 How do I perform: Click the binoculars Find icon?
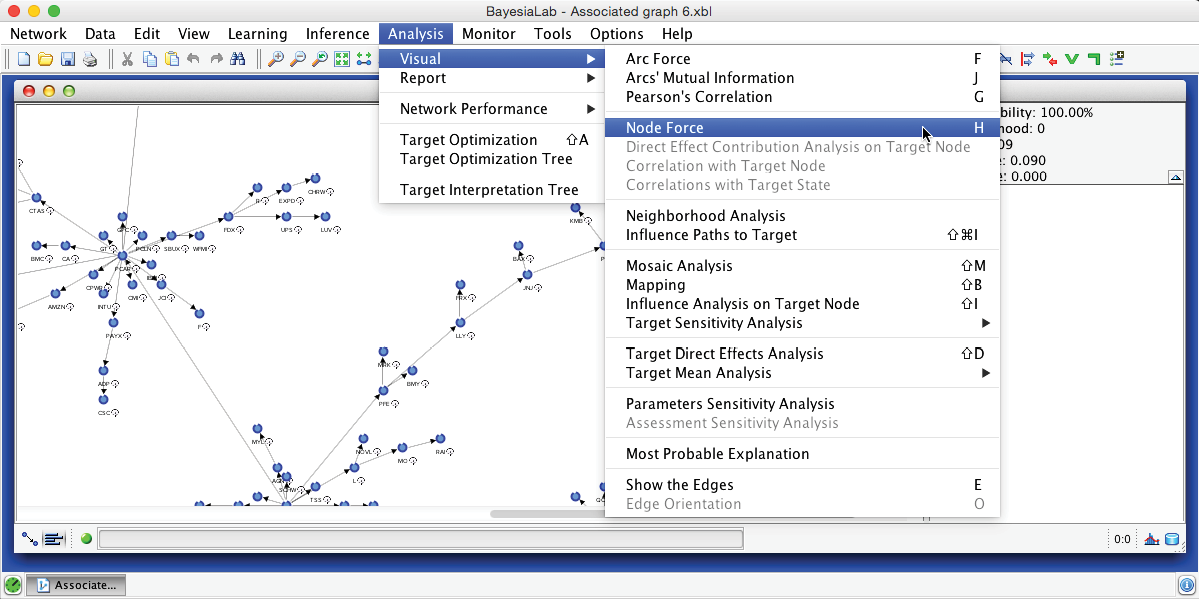238,59
